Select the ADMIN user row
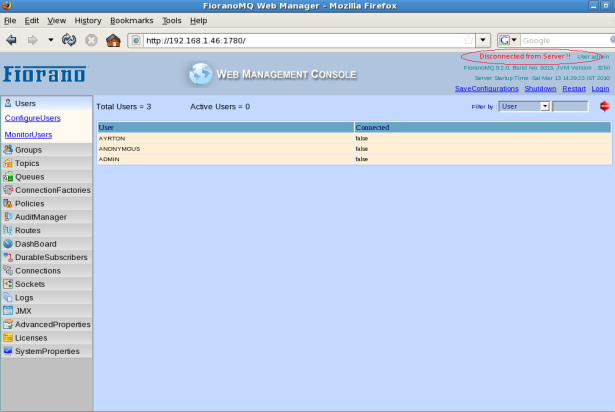The height and width of the screenshot is (412, 615). (354, 159)
